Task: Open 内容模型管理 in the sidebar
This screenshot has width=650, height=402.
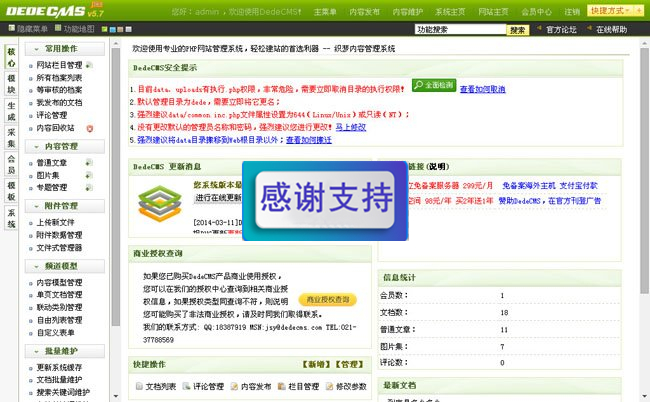Action: (59, 283)
